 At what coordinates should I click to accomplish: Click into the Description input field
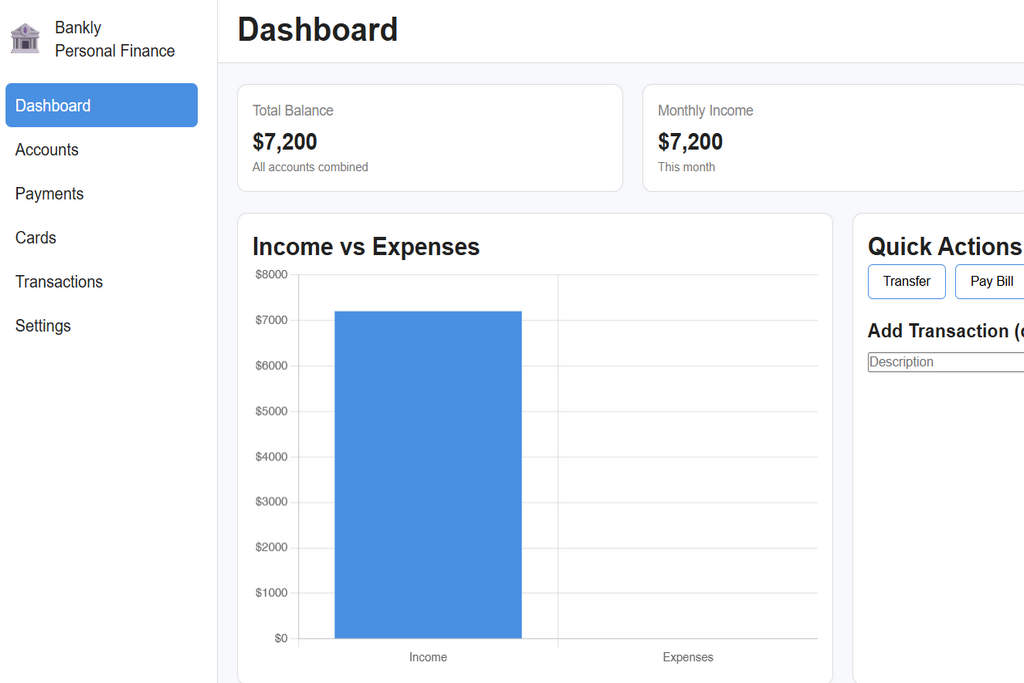point(945,361)
